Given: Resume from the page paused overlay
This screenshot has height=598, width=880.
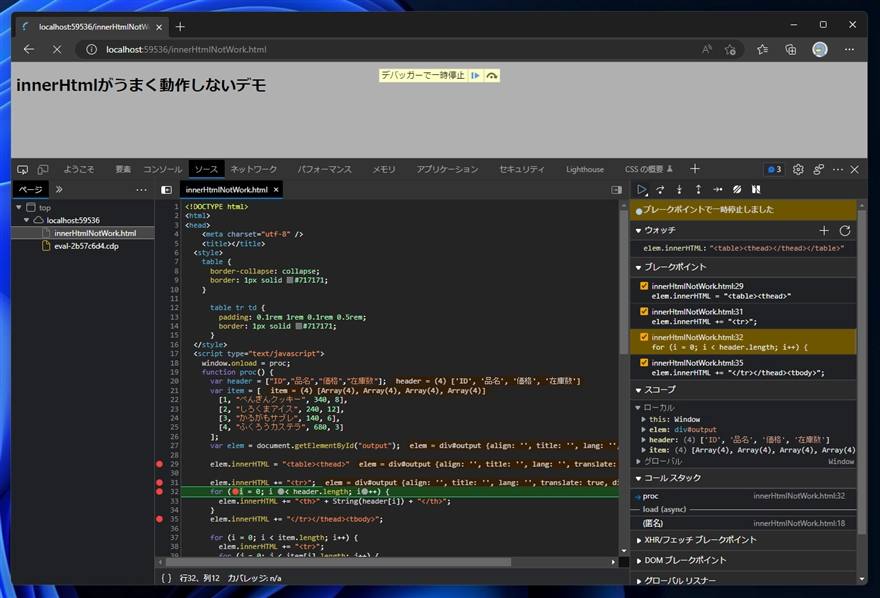Looking at the screenshot, I should 475,75.
